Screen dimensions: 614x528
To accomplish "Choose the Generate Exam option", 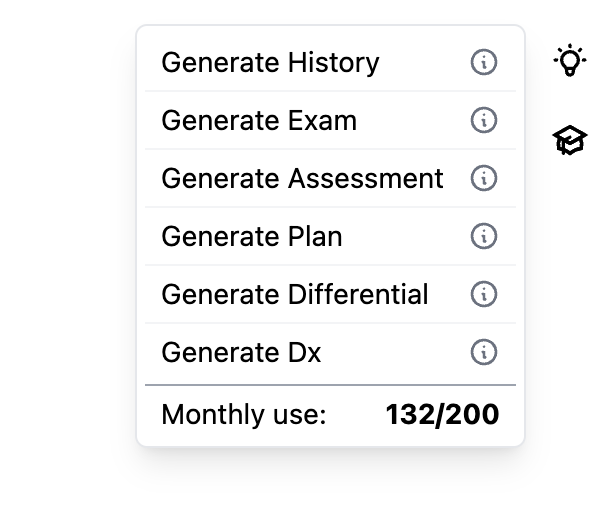I will coord(259,121).
